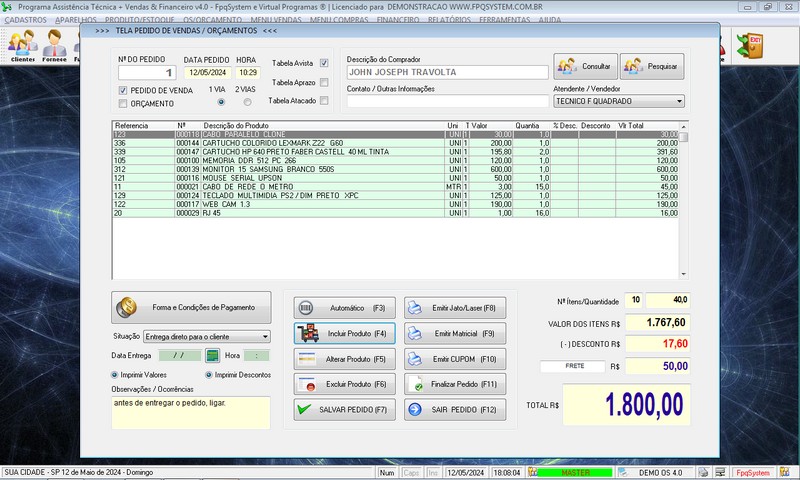Click Pesquisar buyer button
Image resolution: width=800 pixels, height=480 pixels.
[x=652, y=66]
